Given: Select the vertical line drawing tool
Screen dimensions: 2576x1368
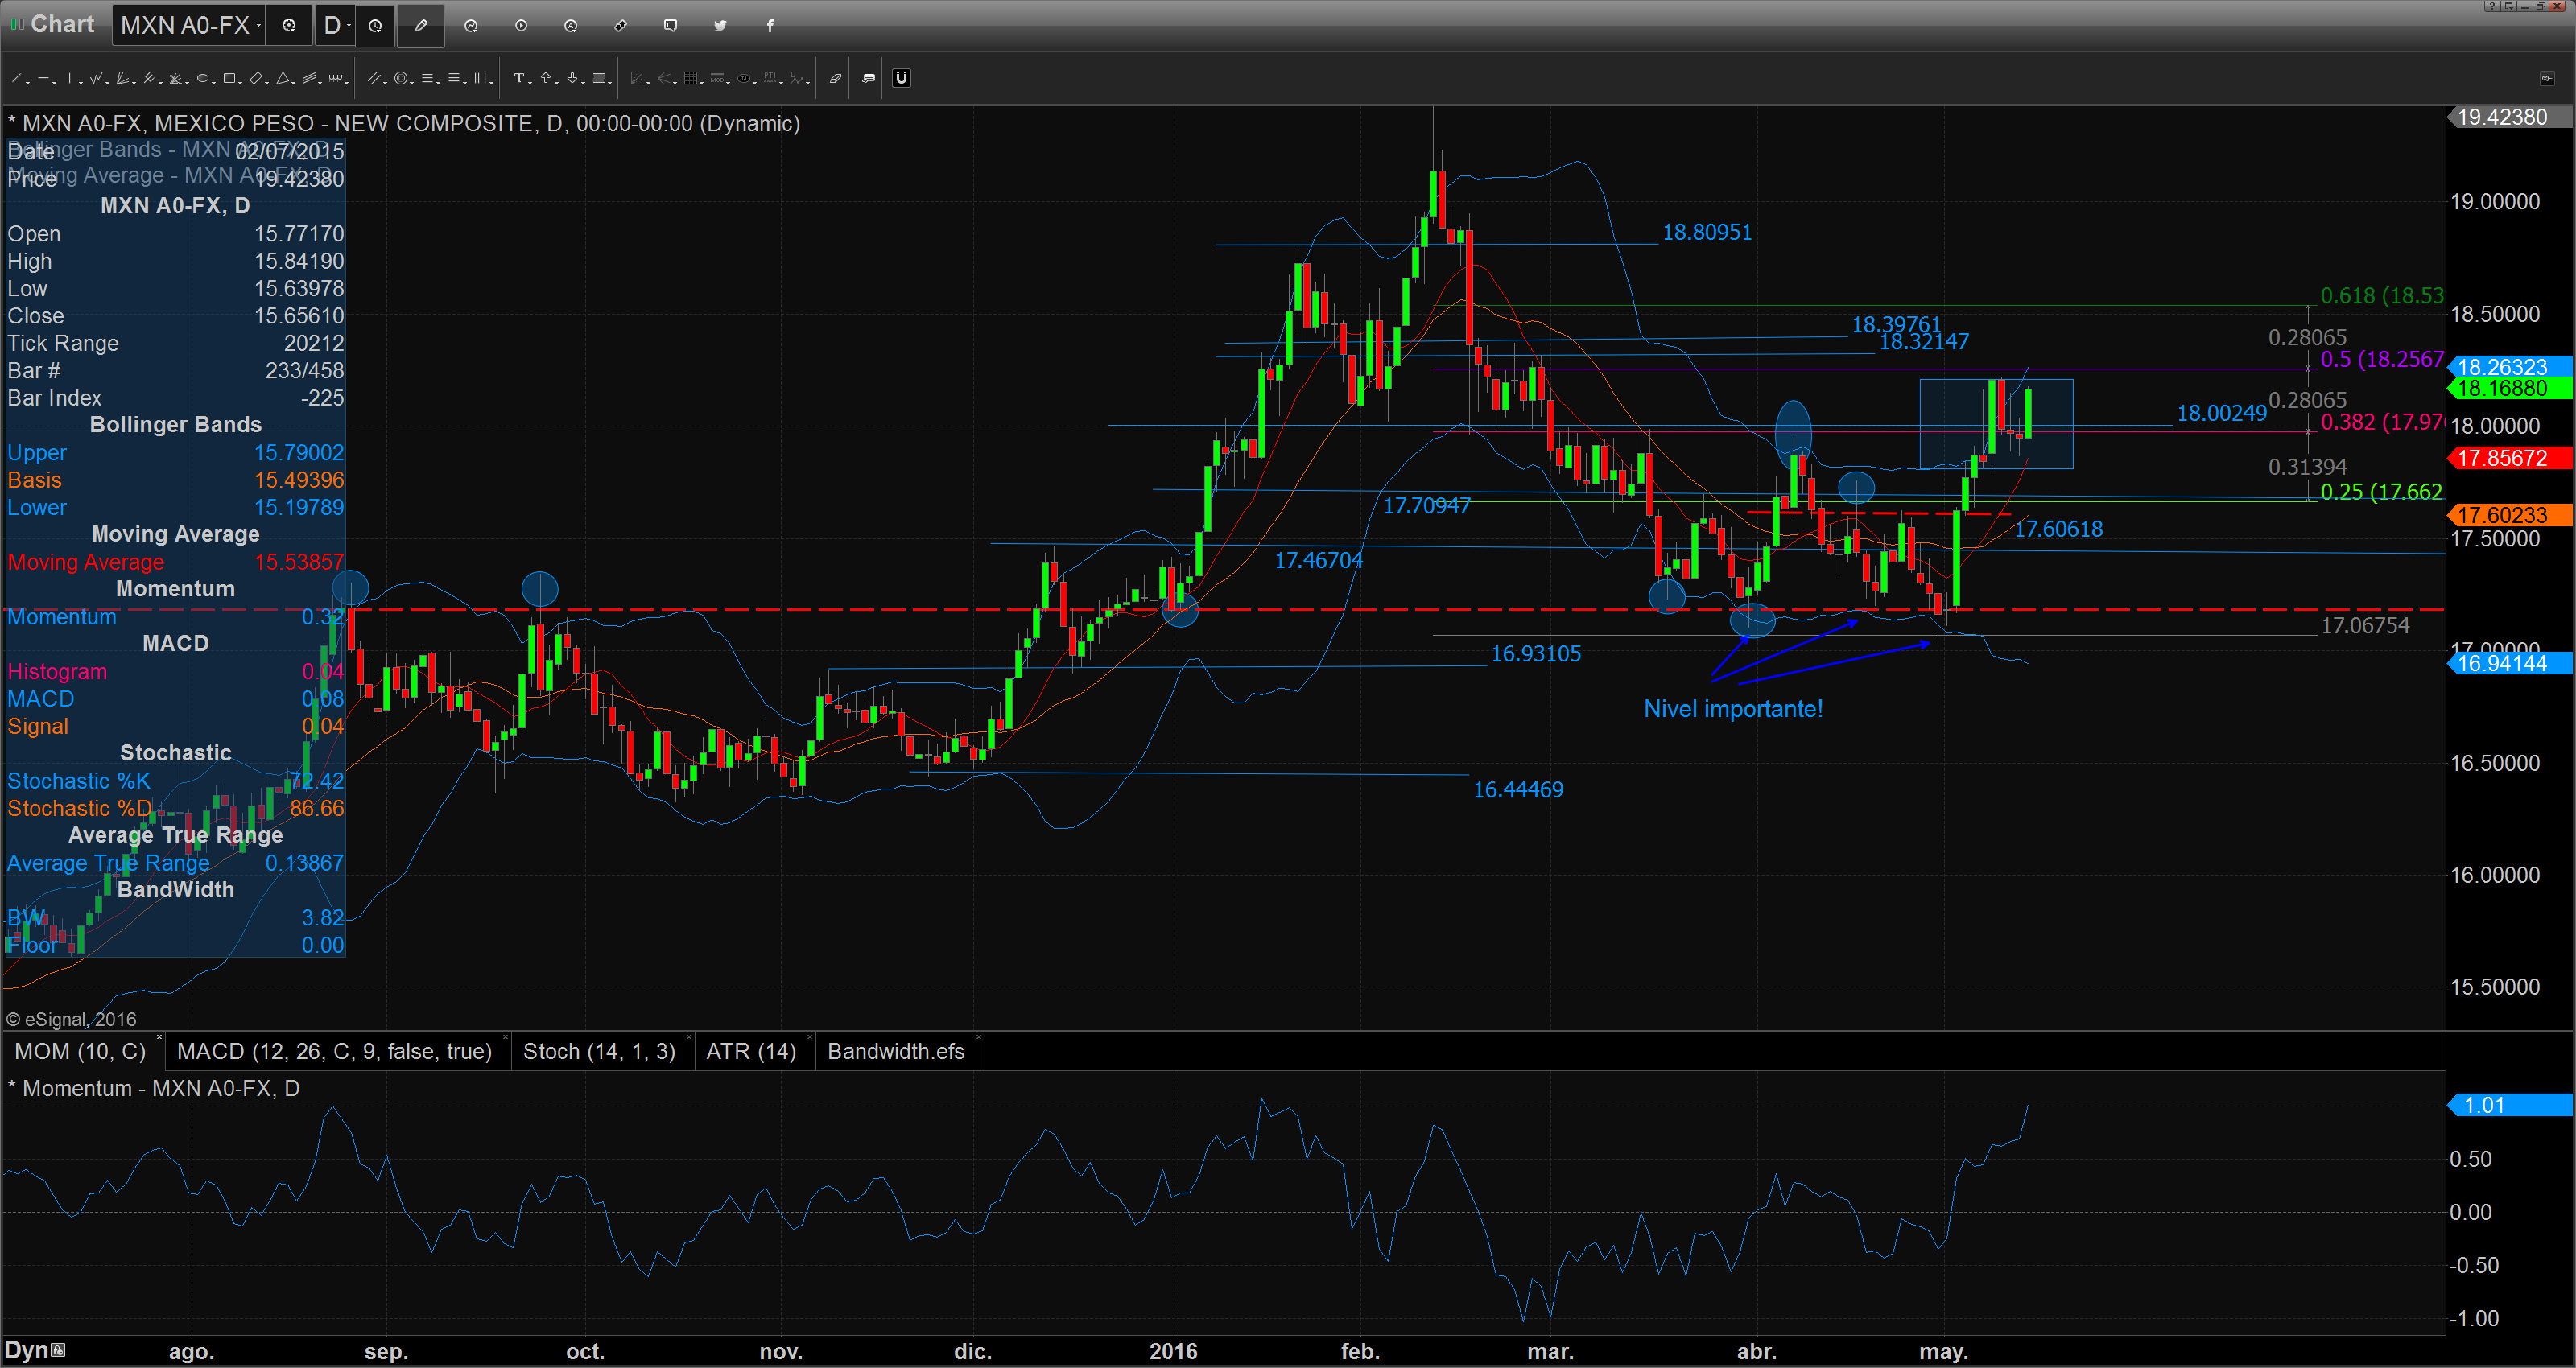Looking at the screenshot, I should 70,78.
